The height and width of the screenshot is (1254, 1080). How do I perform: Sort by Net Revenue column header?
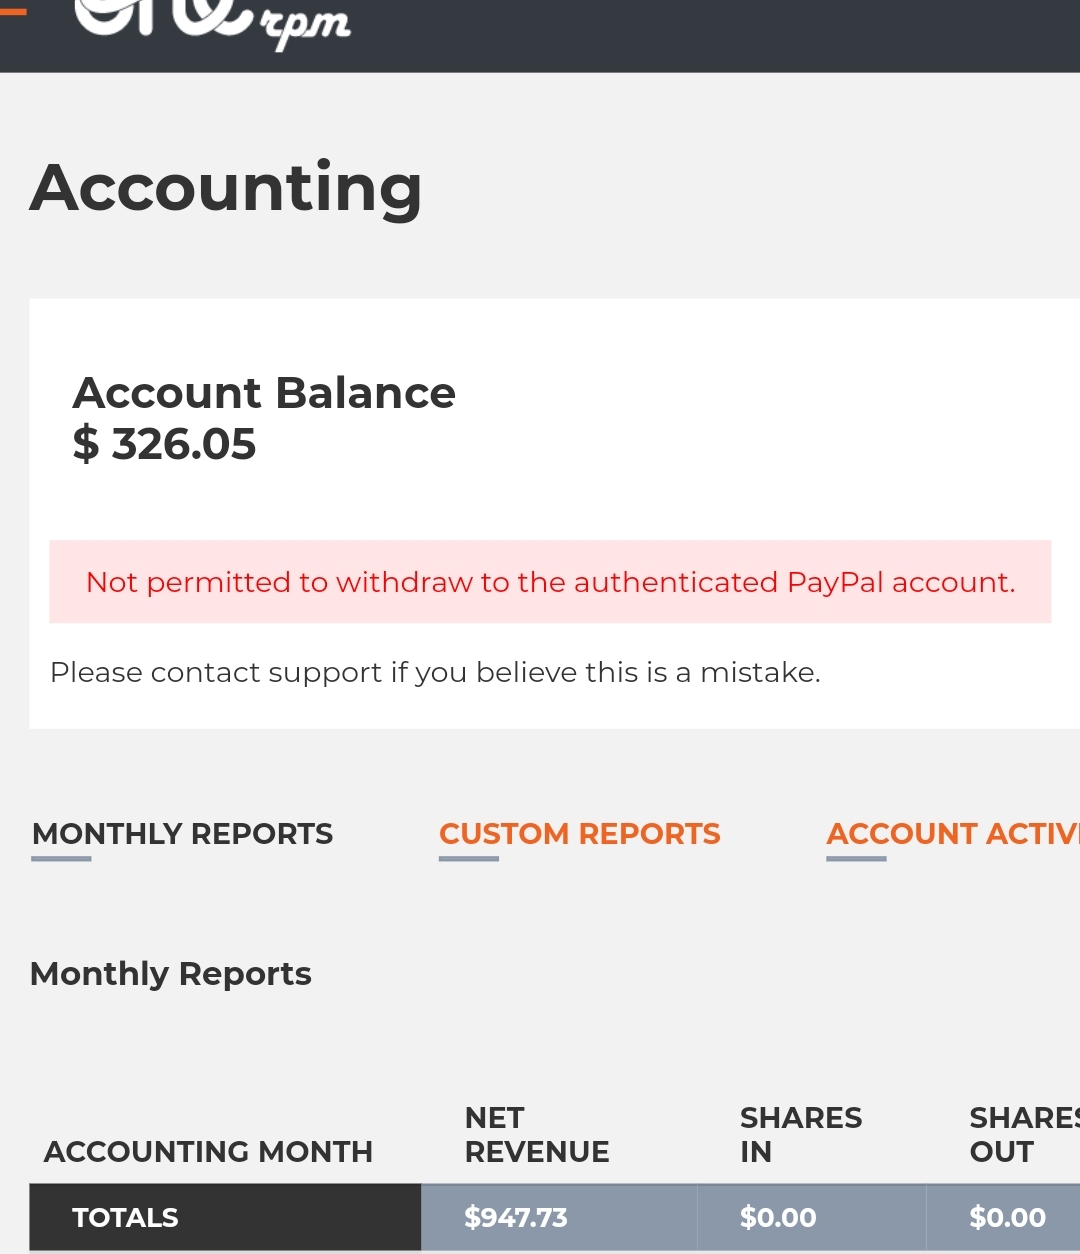[x=537, y=1135]
